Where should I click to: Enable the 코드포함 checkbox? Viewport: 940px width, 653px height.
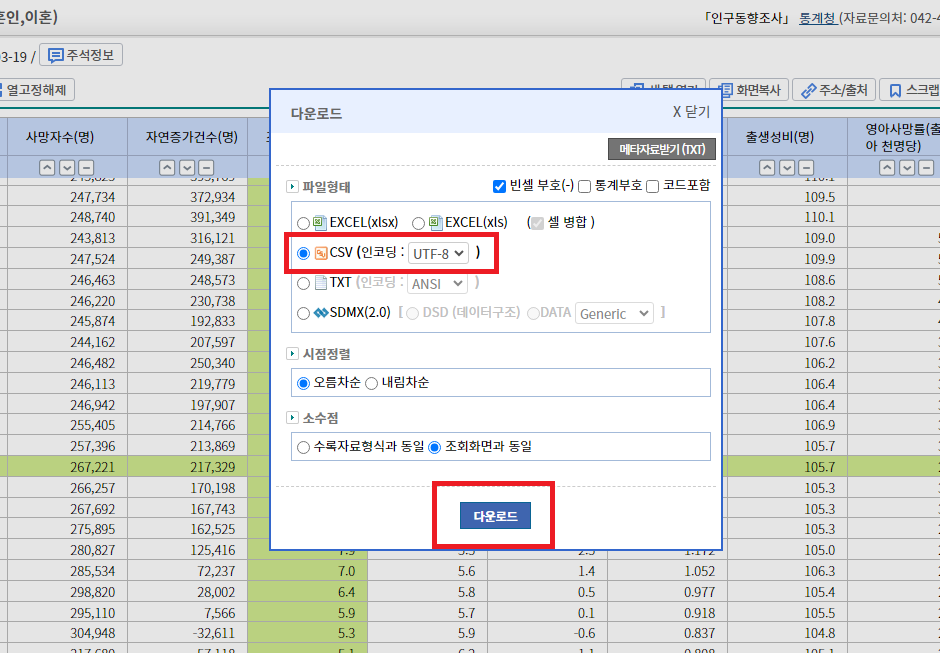pos(653,186)
